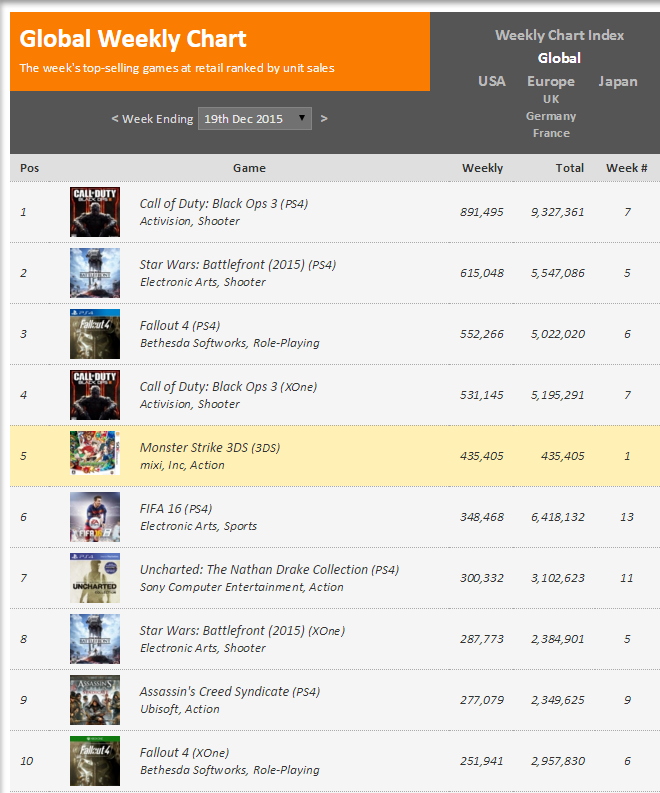The width and height of the screenshot is (660, 793).
Task: Click total sales value 2,957,830
Action: point(557,762)
